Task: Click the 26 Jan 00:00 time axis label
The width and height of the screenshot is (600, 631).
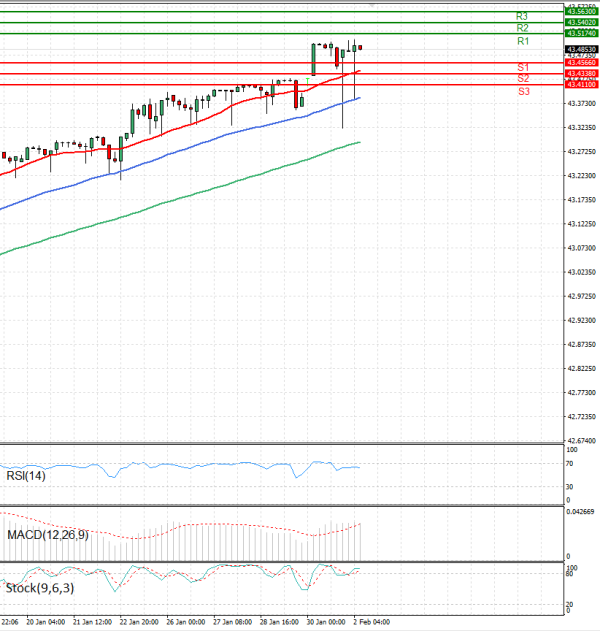Action: (x=185, y=622)
